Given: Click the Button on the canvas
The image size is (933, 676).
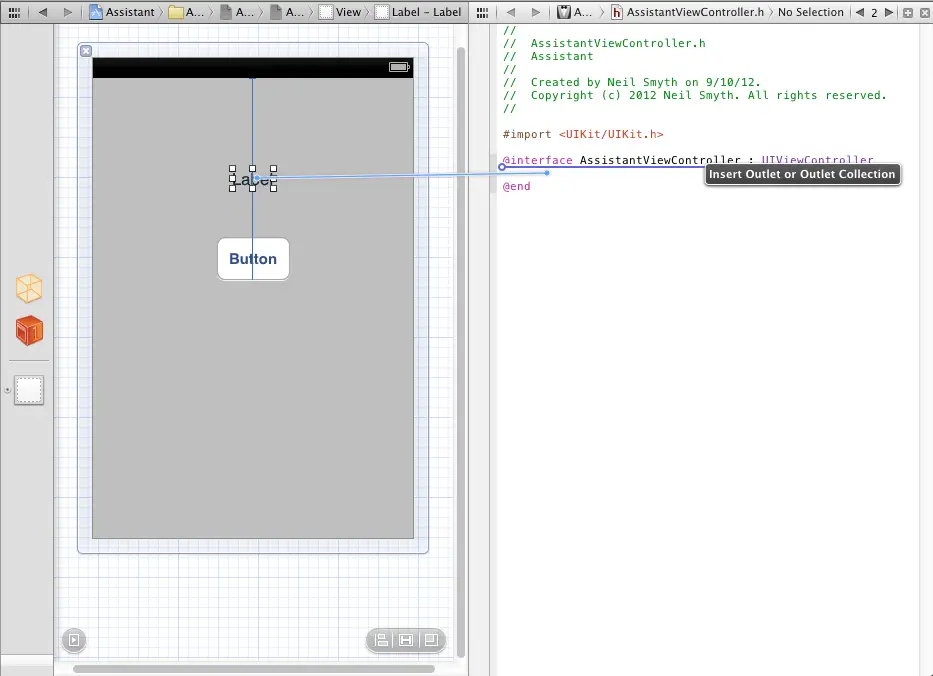Looking at the screenshot, I should (253, 259).
